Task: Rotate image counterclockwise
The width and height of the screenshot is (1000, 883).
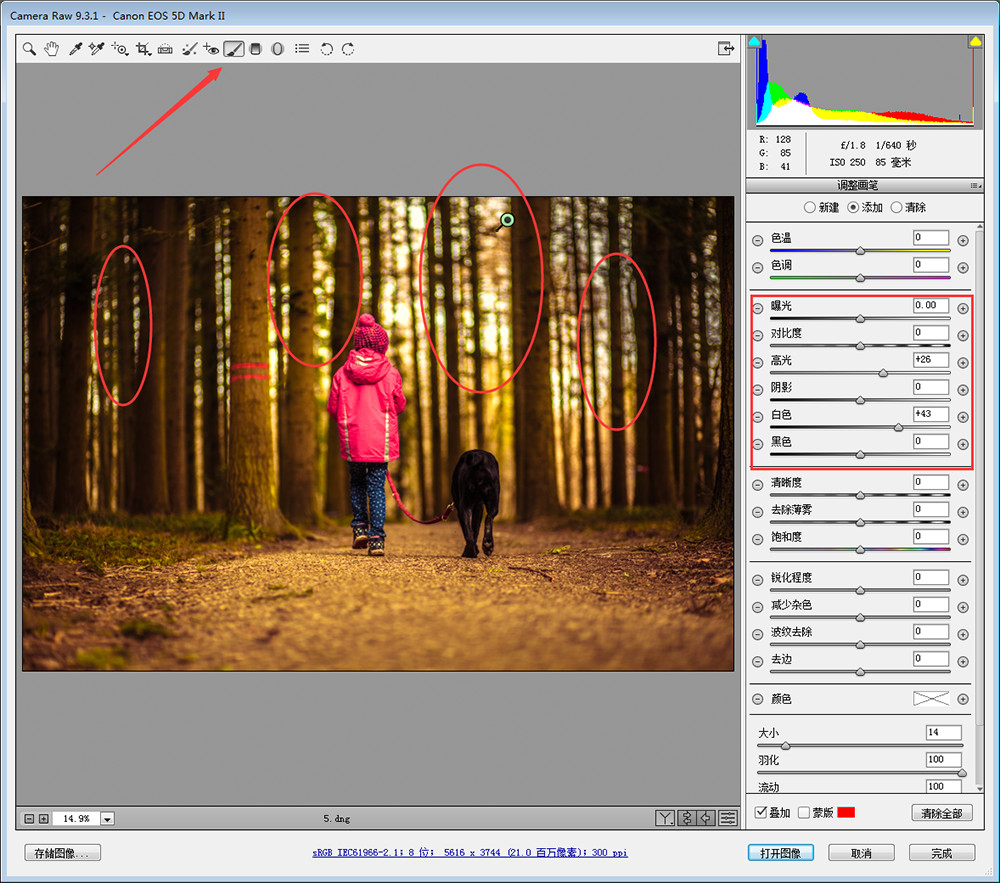Action: (327, 49)
